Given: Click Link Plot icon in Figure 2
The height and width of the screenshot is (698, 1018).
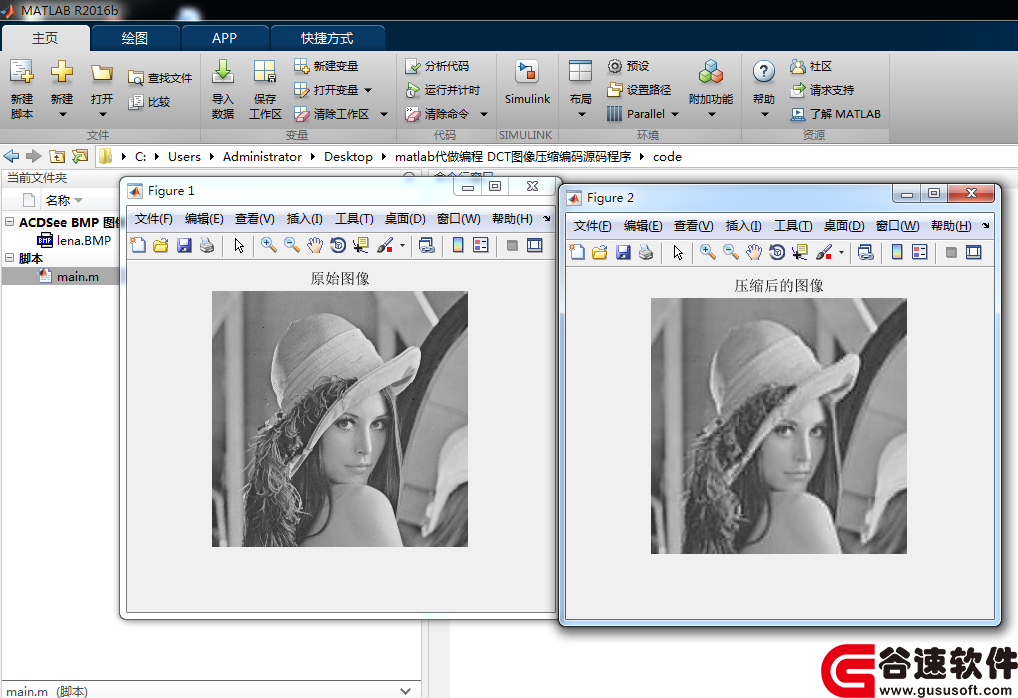Looking at the screenshot, I should (x=865, y=252).
